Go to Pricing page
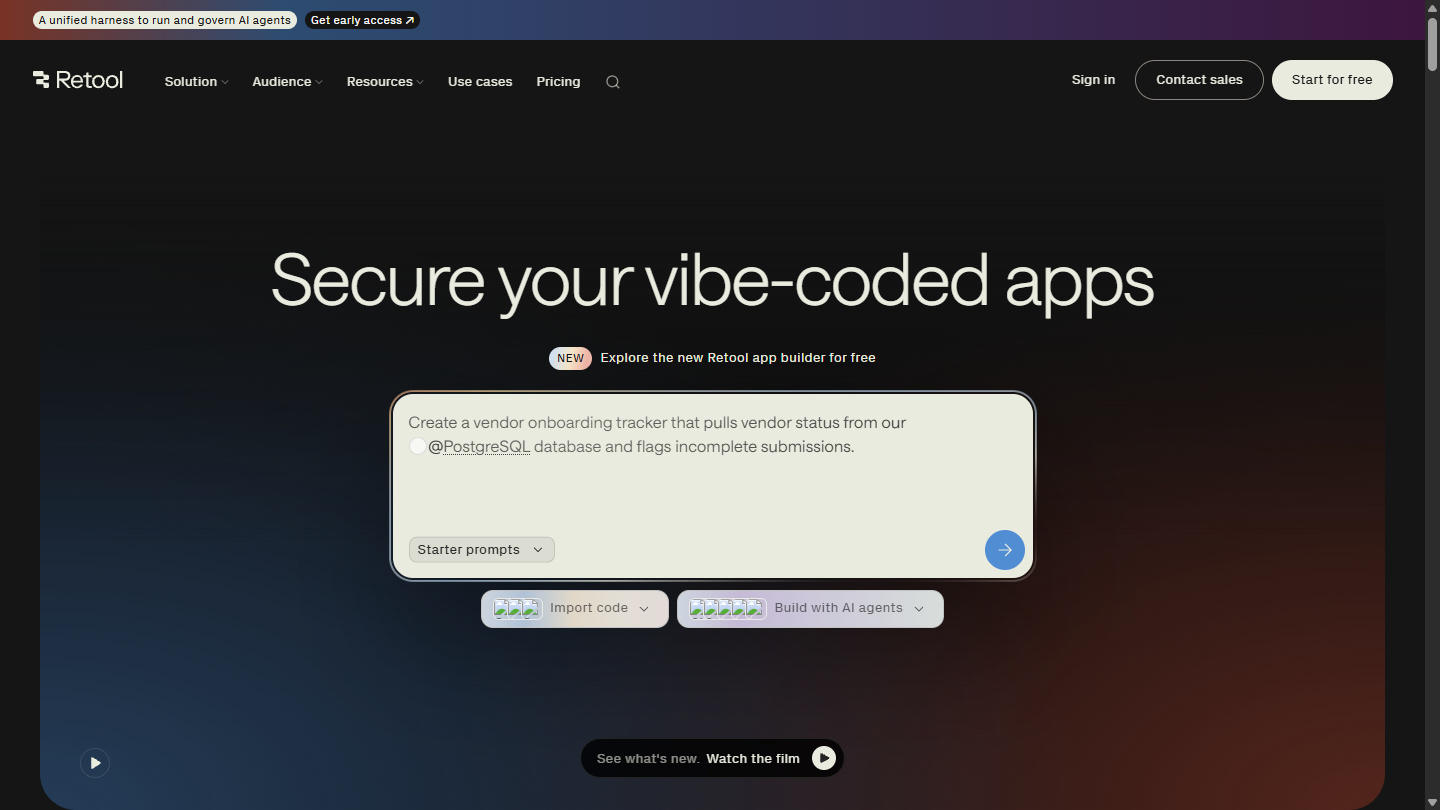Screen dimensions: 1440x810 pyautogui.click(x=558, y=82)
